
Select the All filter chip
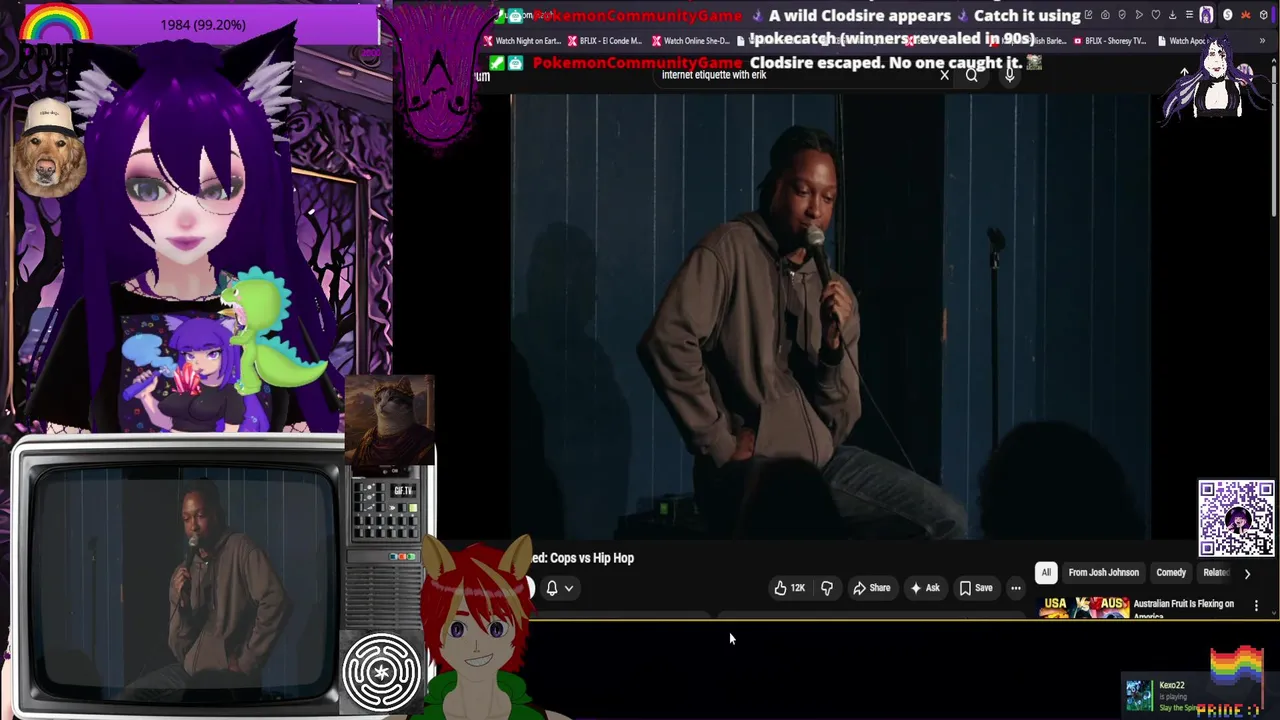(x=1046, y=573)
